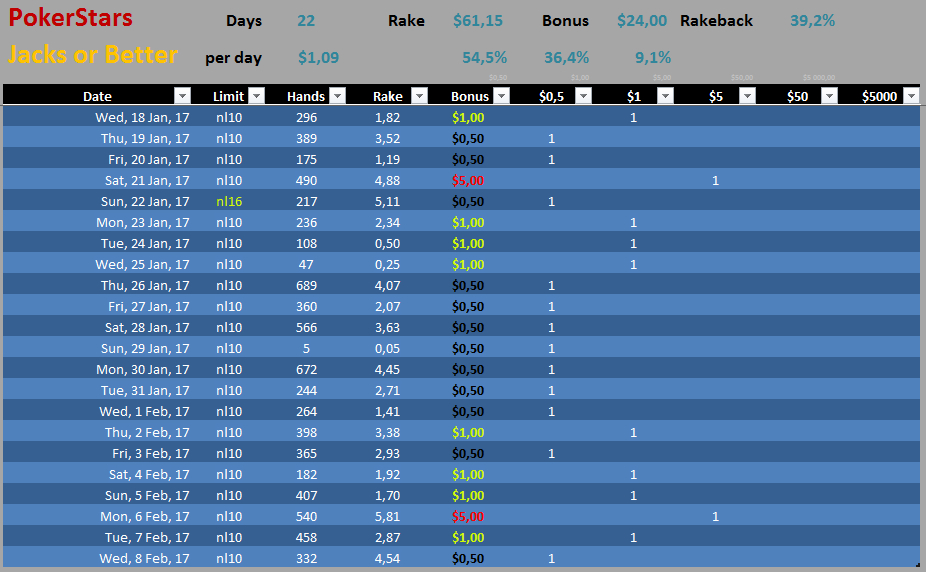The image size is (926, 572).
Task: Select the hands cell 566
Action: tap(307, 328)
